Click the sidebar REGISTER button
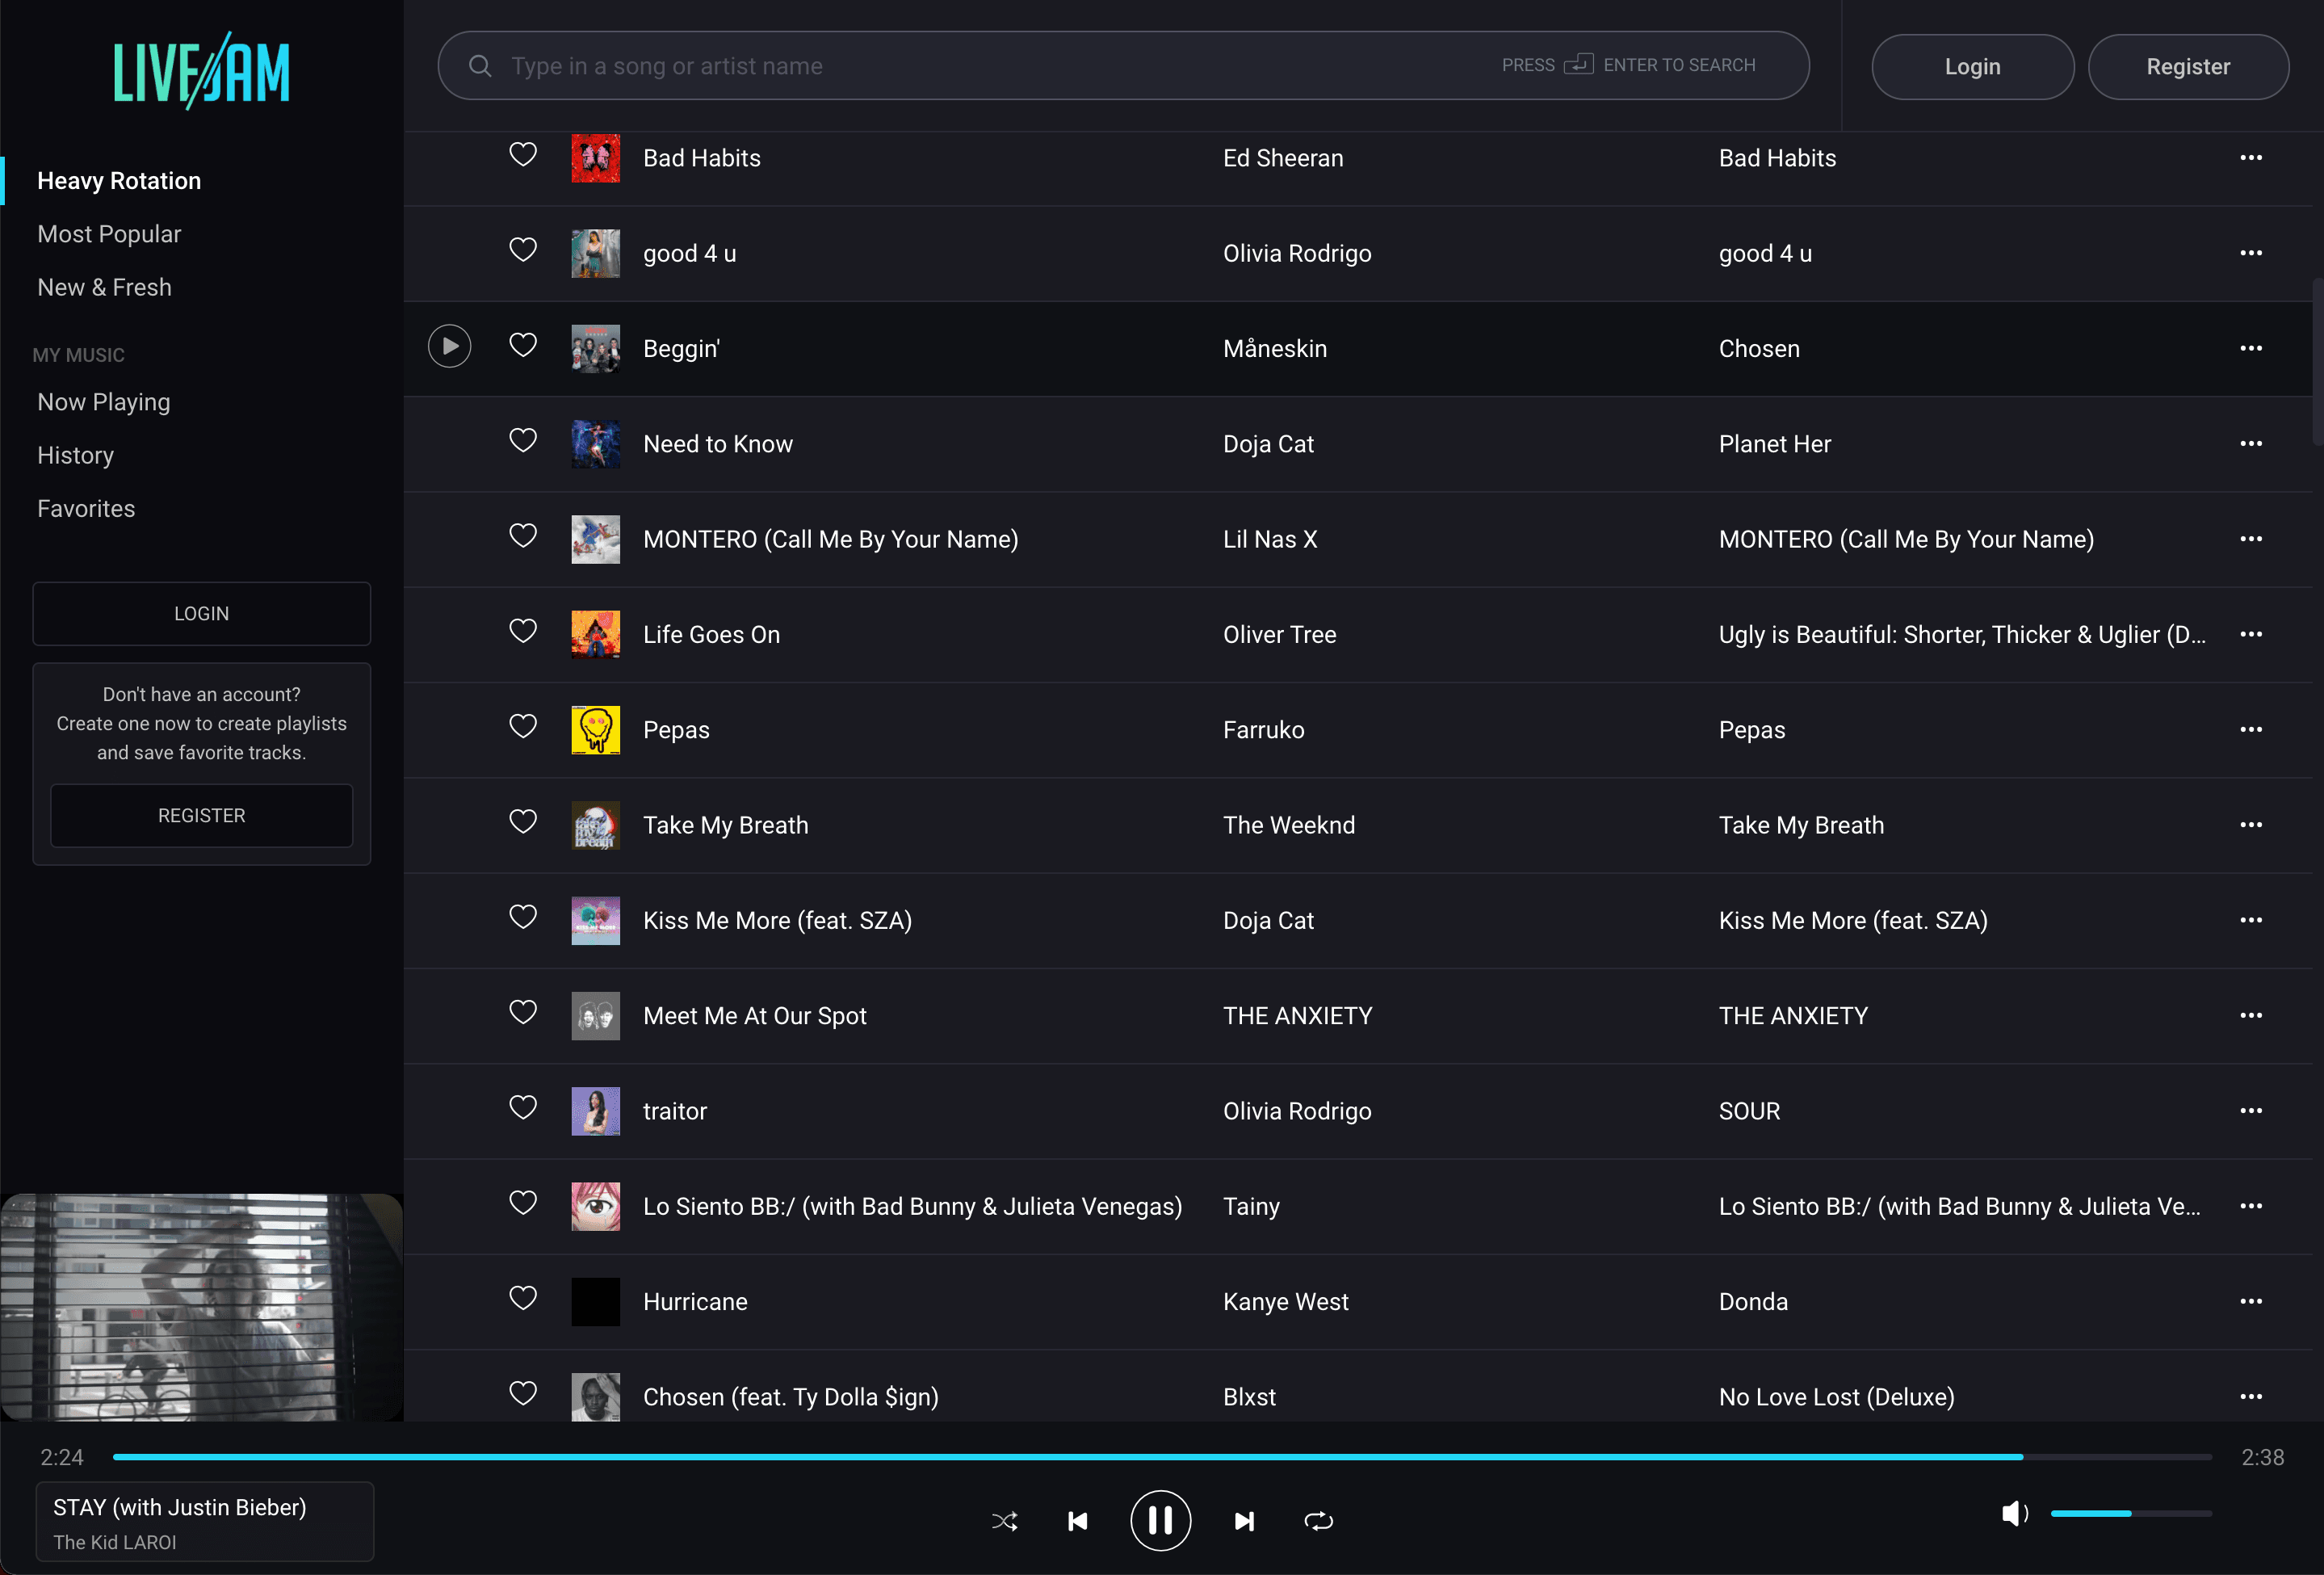2324x1575 pixels. coord(201,816)
